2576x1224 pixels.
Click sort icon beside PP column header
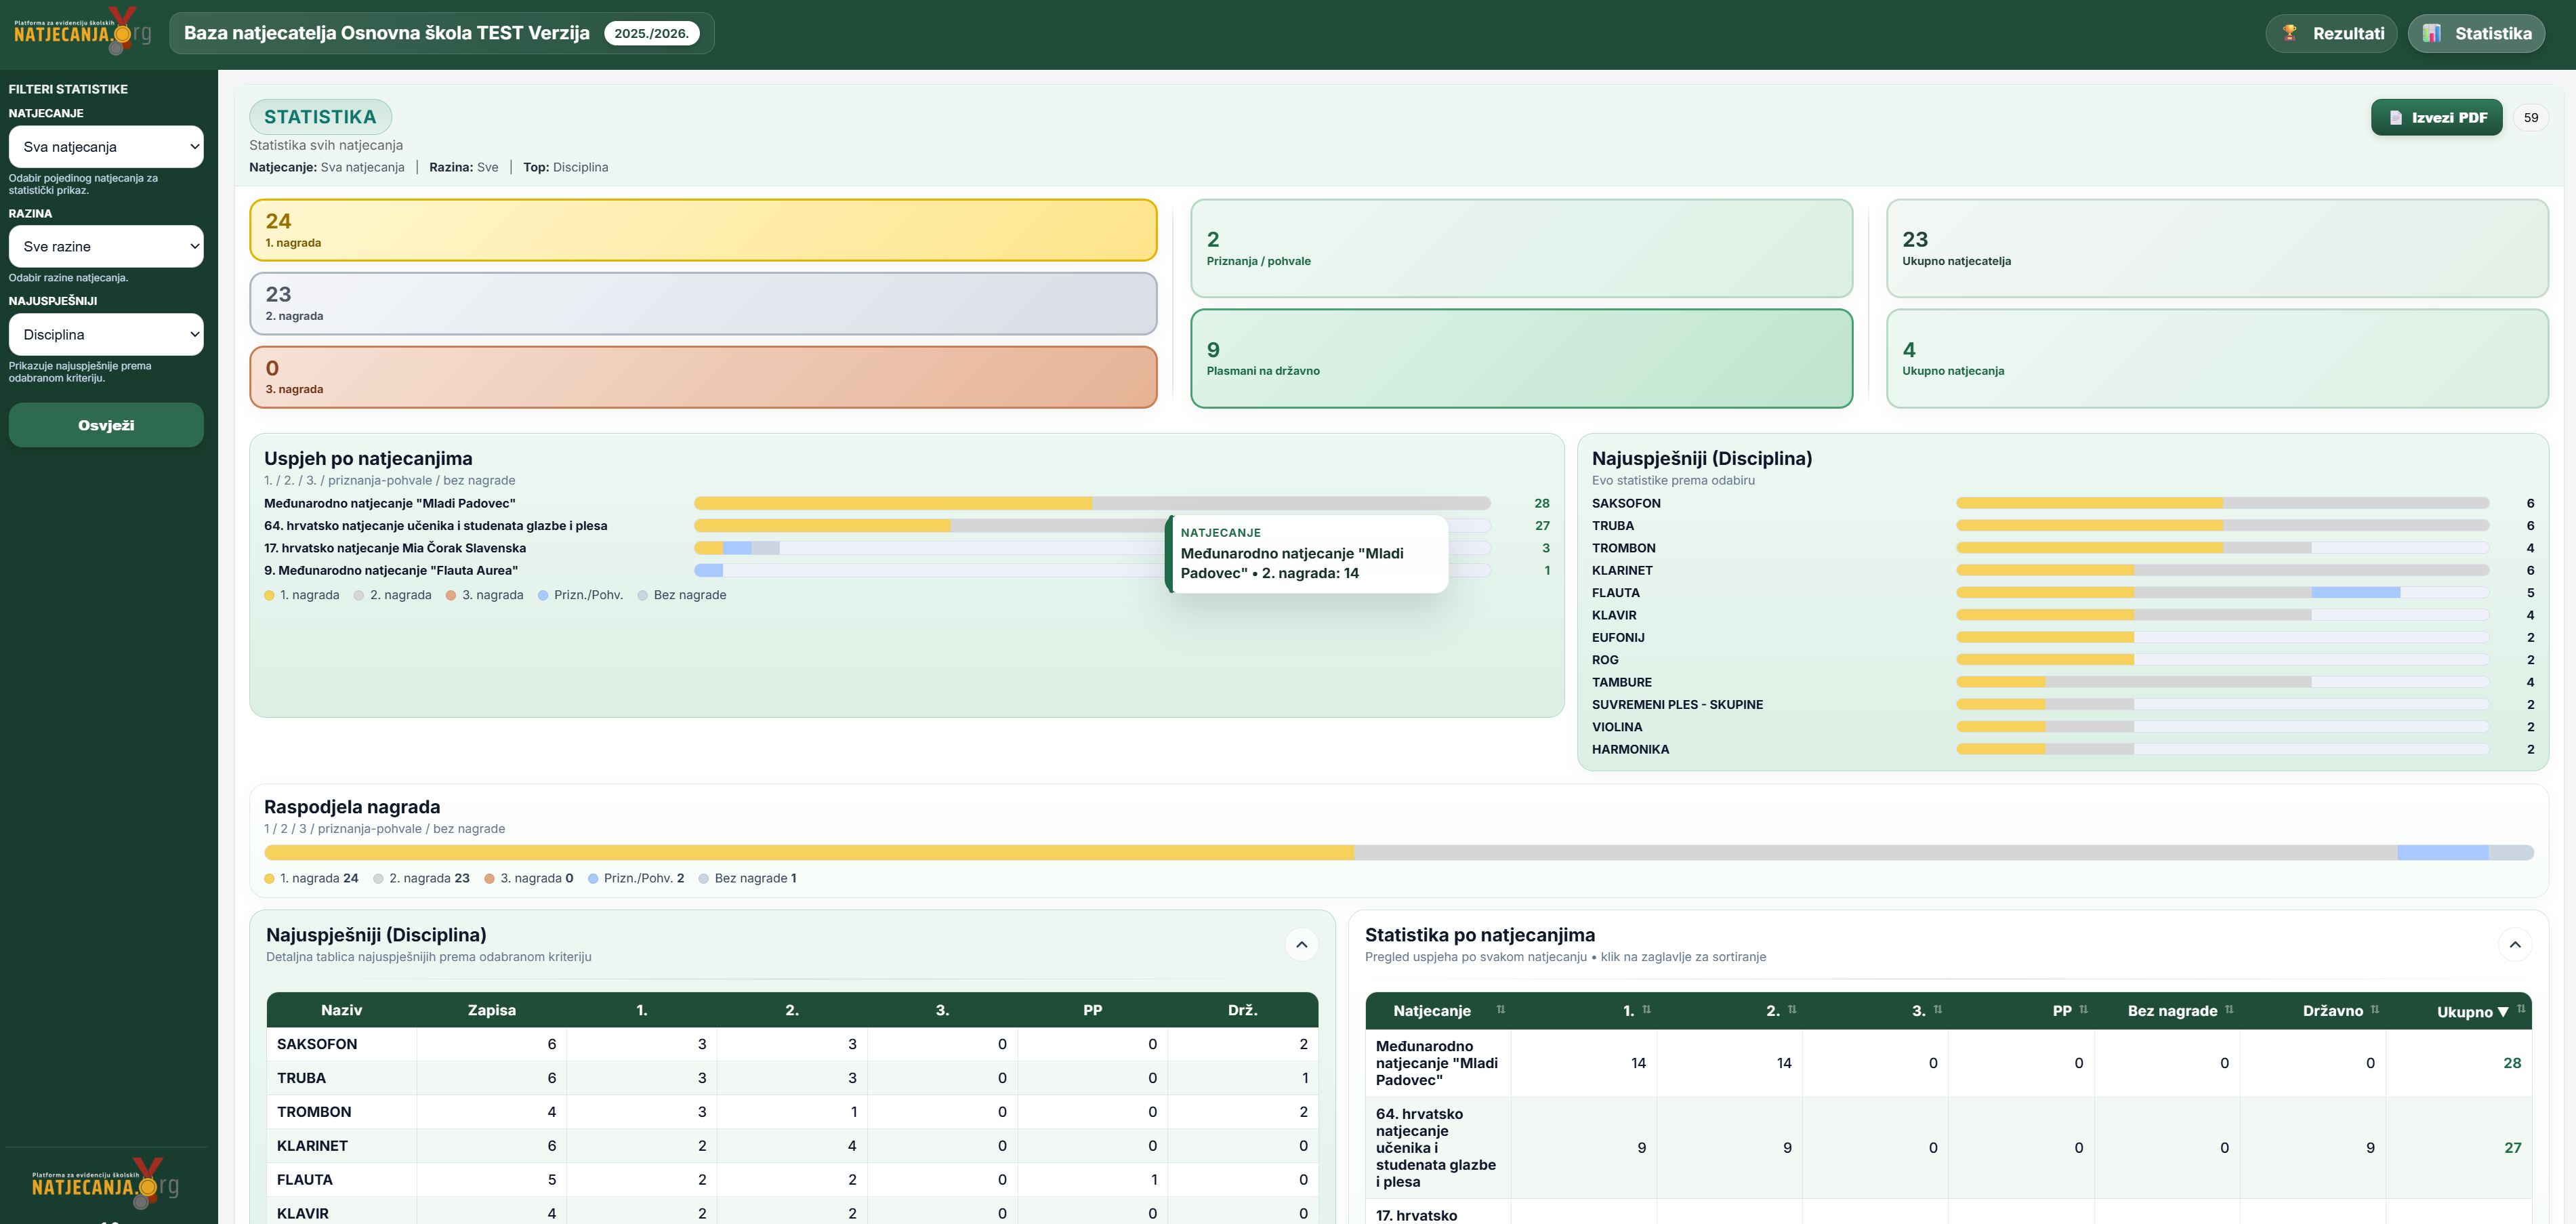tap(2084, 1010)
